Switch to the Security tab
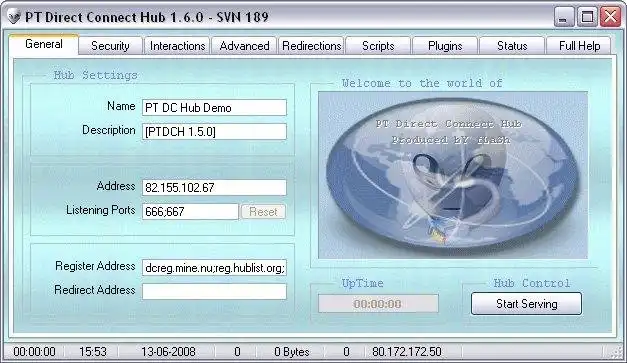Viewport: 627px width, 363px height. coord(110,46)
